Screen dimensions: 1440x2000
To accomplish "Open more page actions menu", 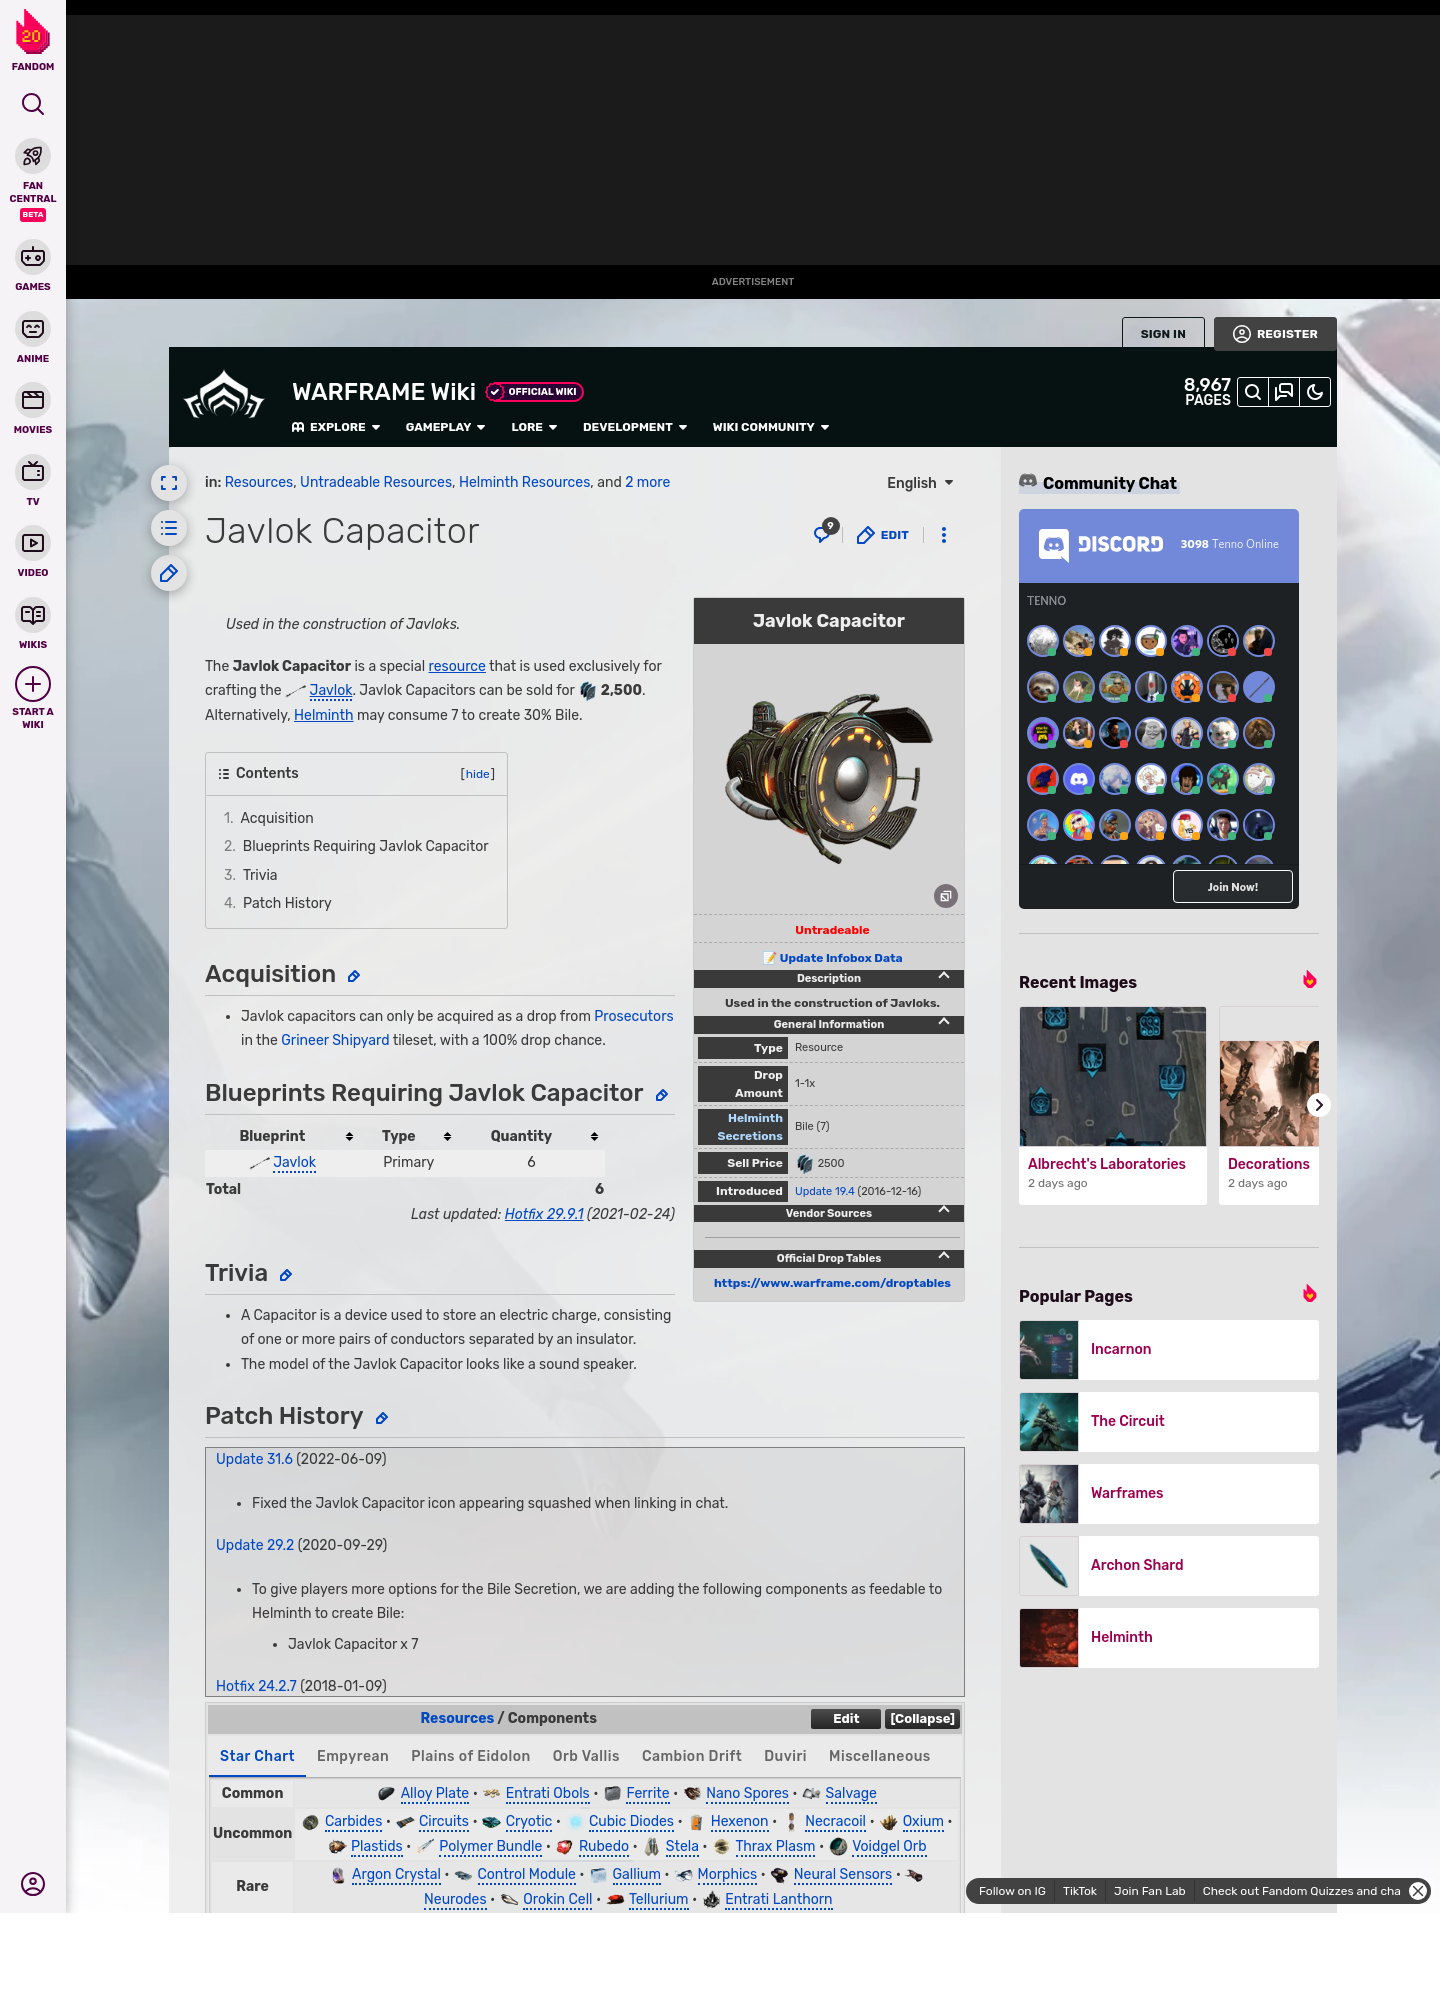I will (x=944, y=535).
